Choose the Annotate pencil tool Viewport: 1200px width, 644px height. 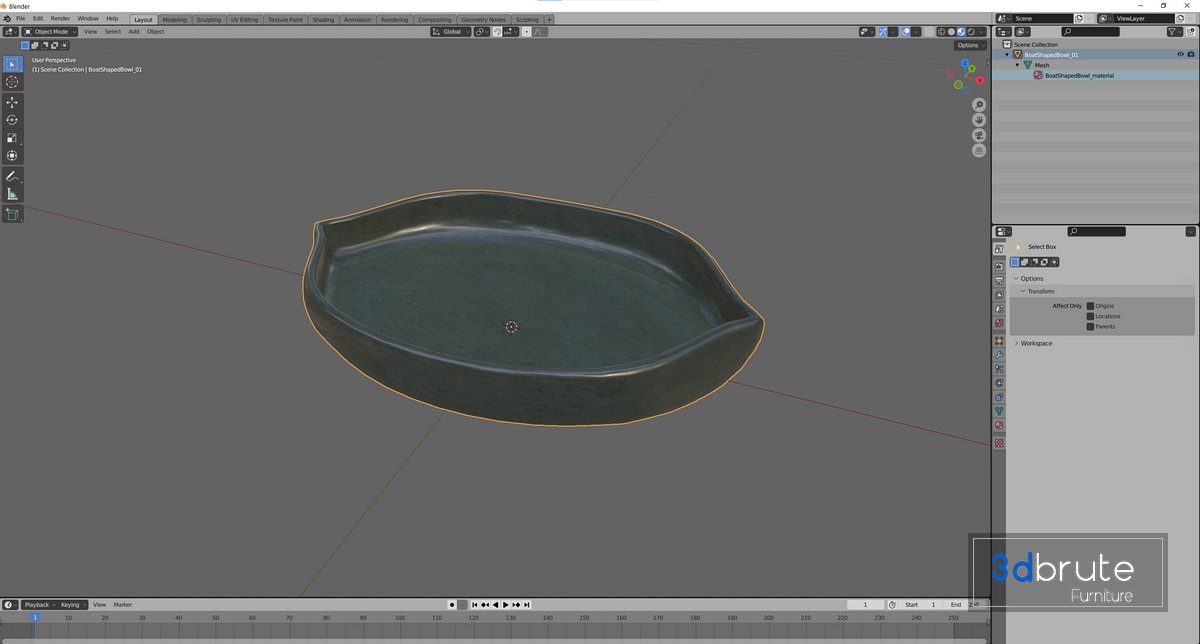pyautogui.click(x=12, y=176)
